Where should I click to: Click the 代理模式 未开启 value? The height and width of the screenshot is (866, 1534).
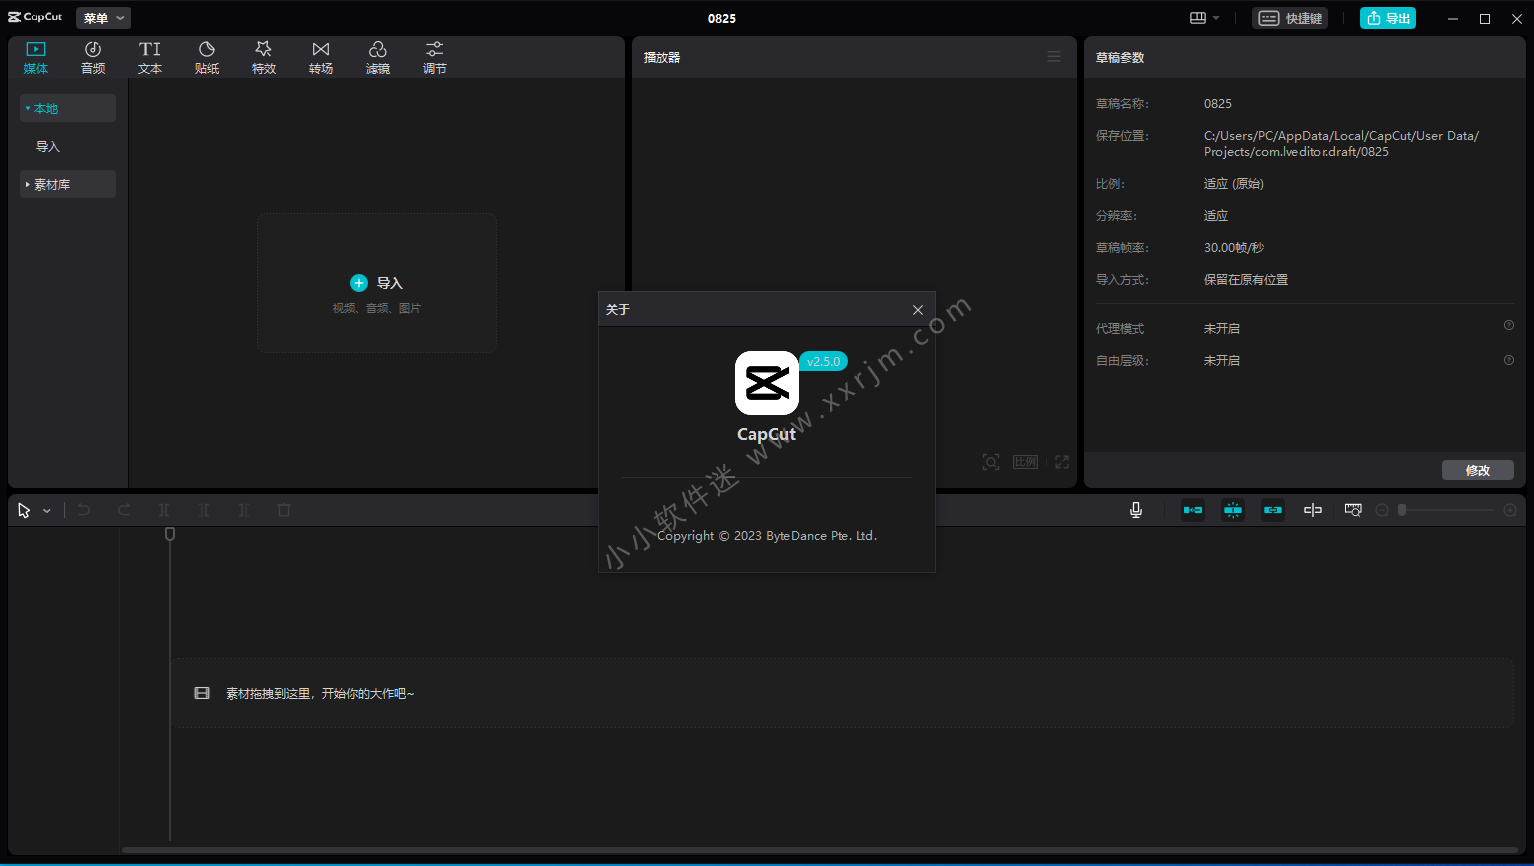coord(1222,329)
